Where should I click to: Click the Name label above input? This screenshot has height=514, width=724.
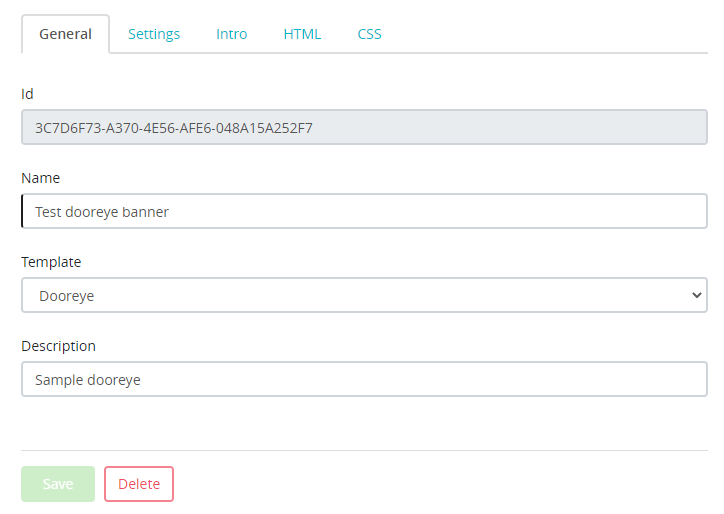[40, 178]
